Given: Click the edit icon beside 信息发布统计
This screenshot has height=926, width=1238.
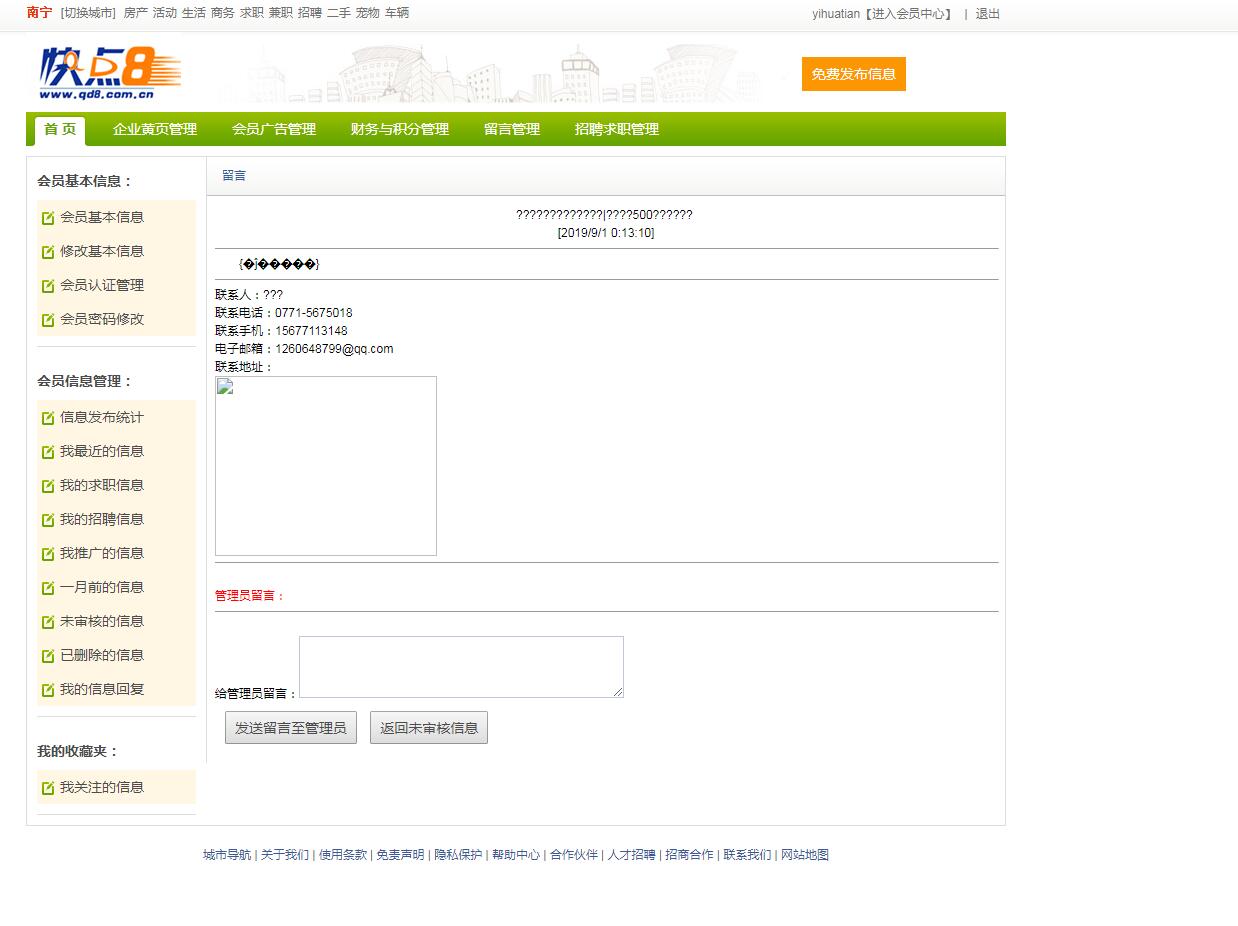Looking at the screenshot, I should 48,418.
